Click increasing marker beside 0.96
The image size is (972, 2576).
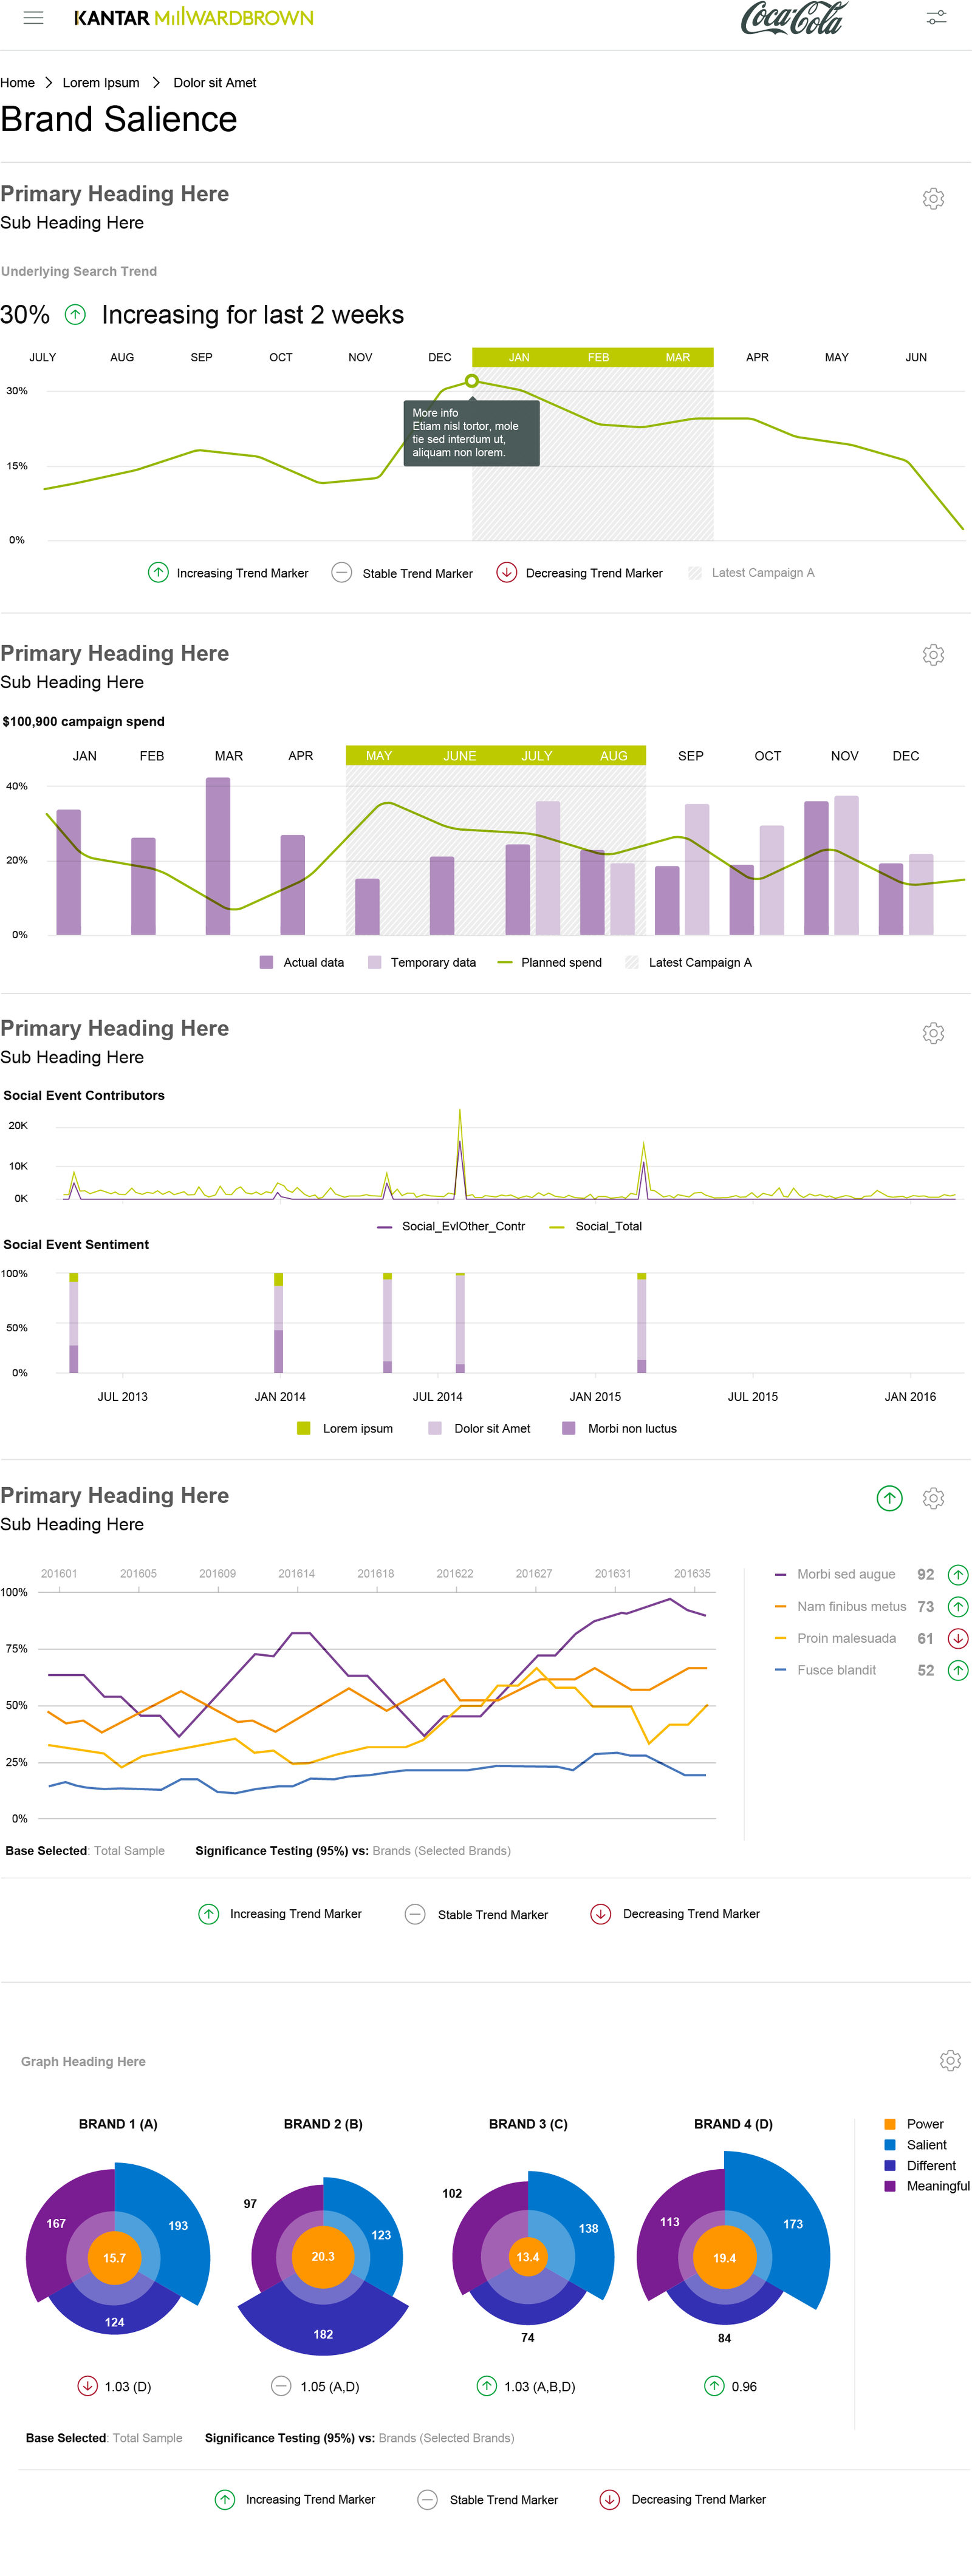(714, 2386)
